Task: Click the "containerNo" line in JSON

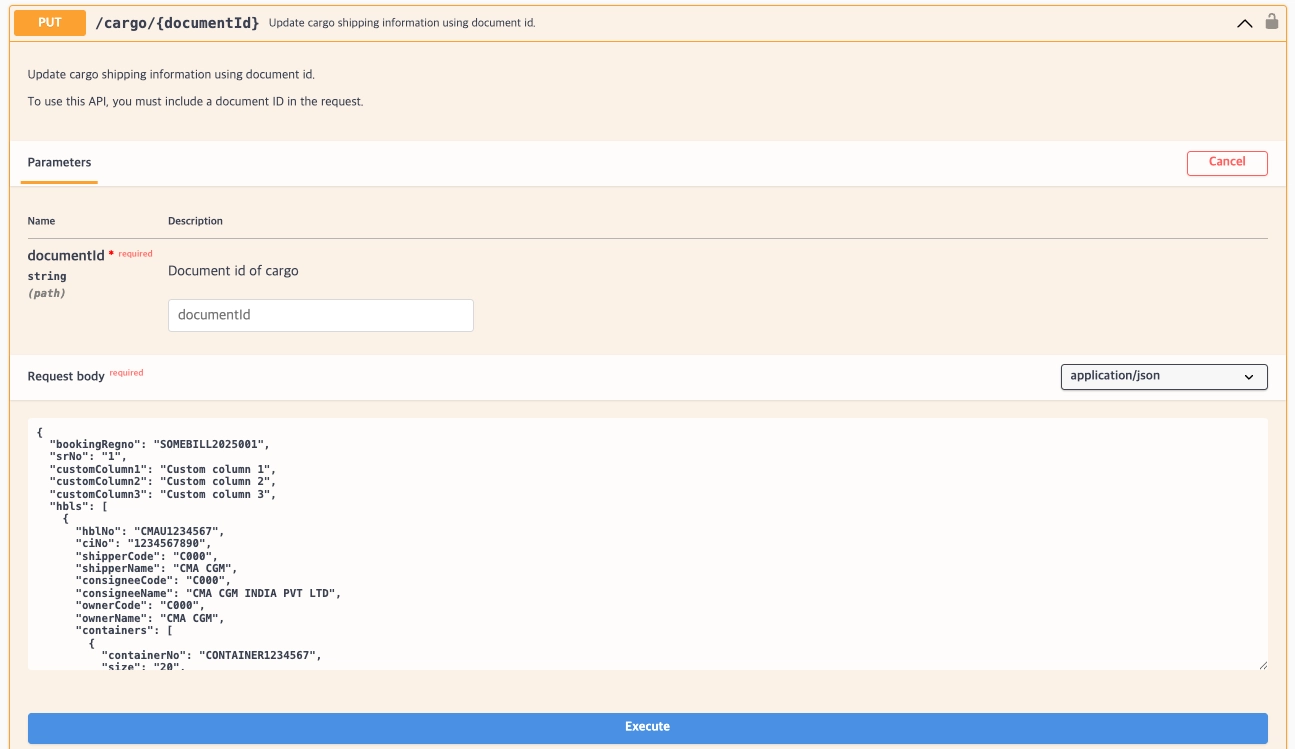Action: [x=212, y=655]
